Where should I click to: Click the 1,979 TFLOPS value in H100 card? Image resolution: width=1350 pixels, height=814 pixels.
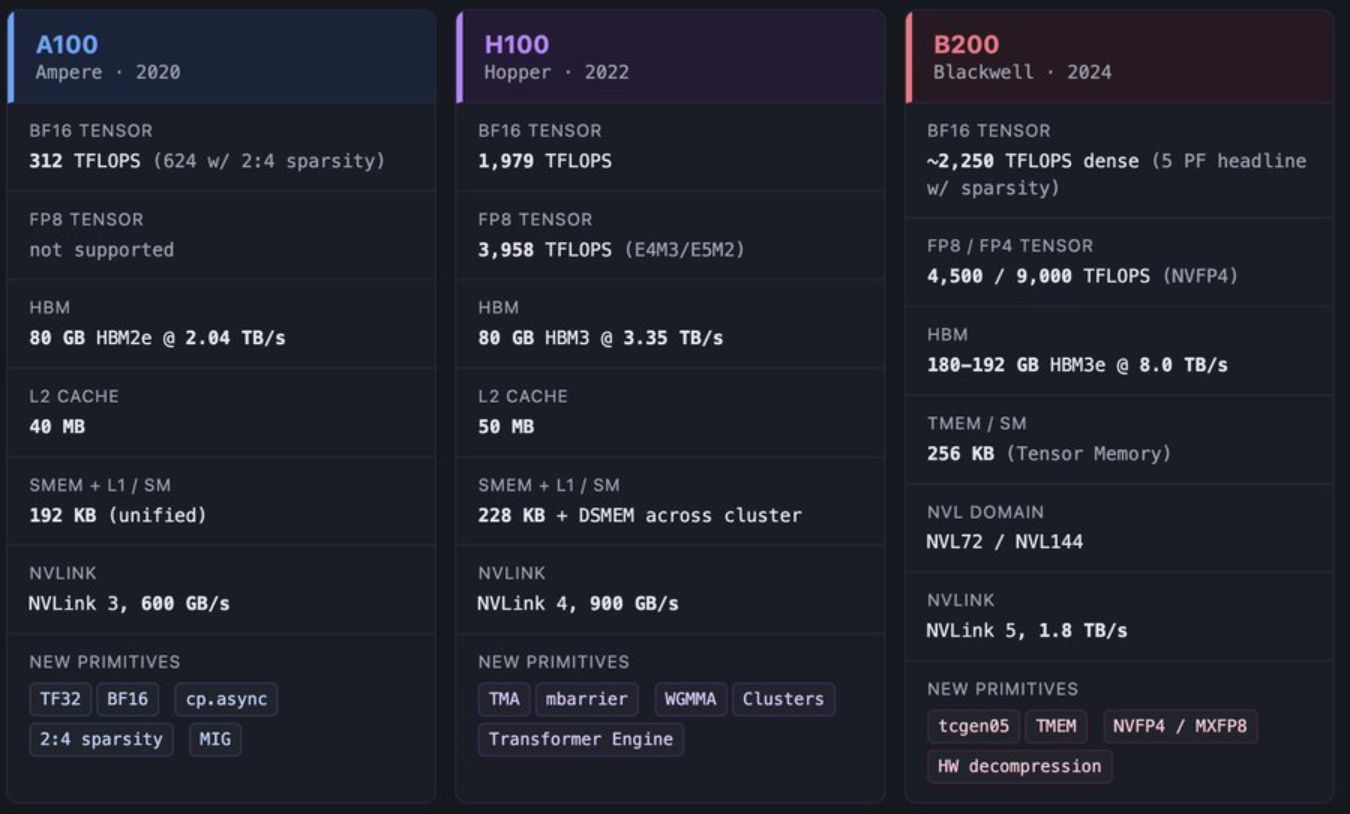(545, 161)
